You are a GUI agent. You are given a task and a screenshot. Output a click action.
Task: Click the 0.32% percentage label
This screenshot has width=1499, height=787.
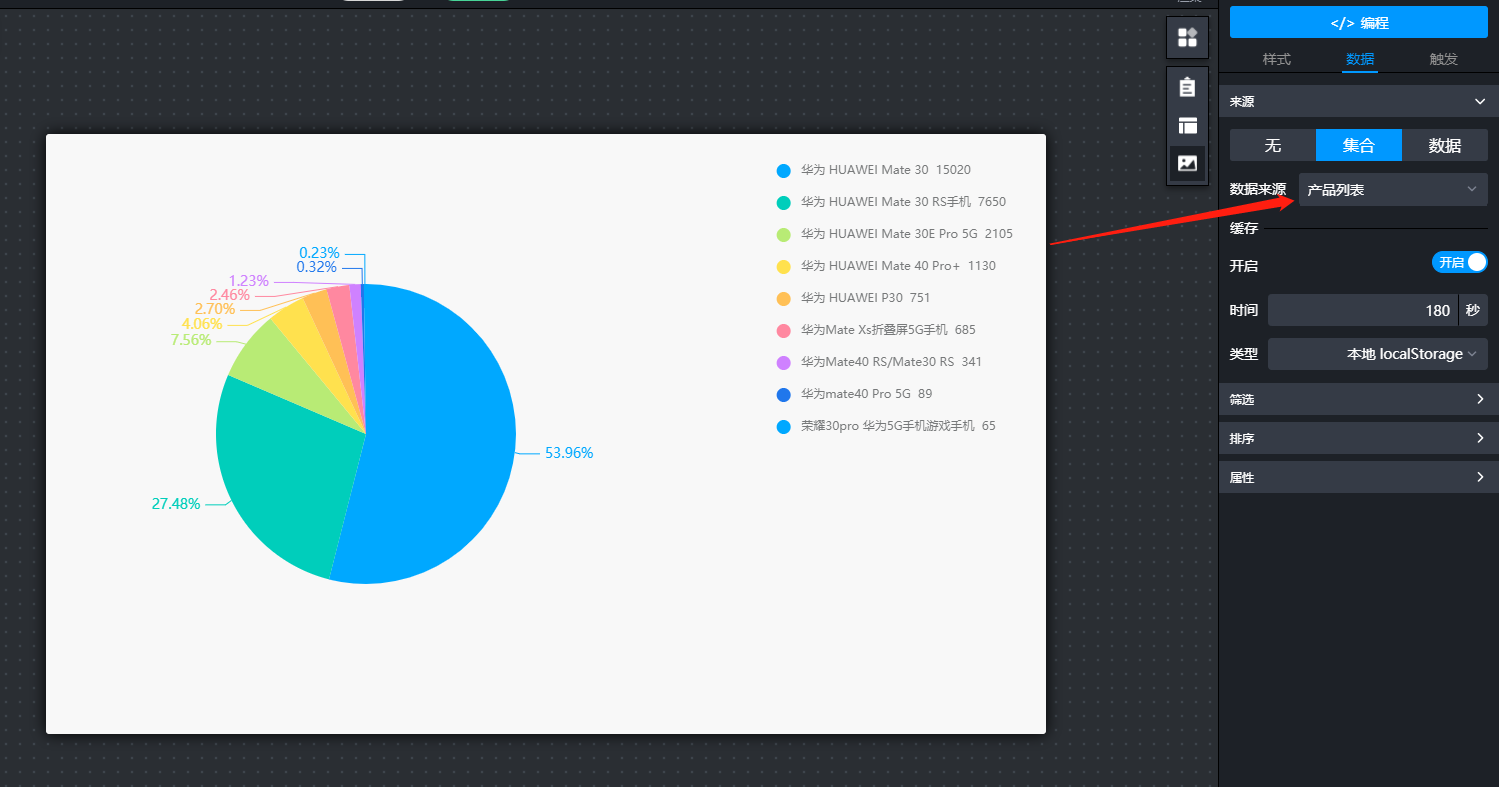317,267
